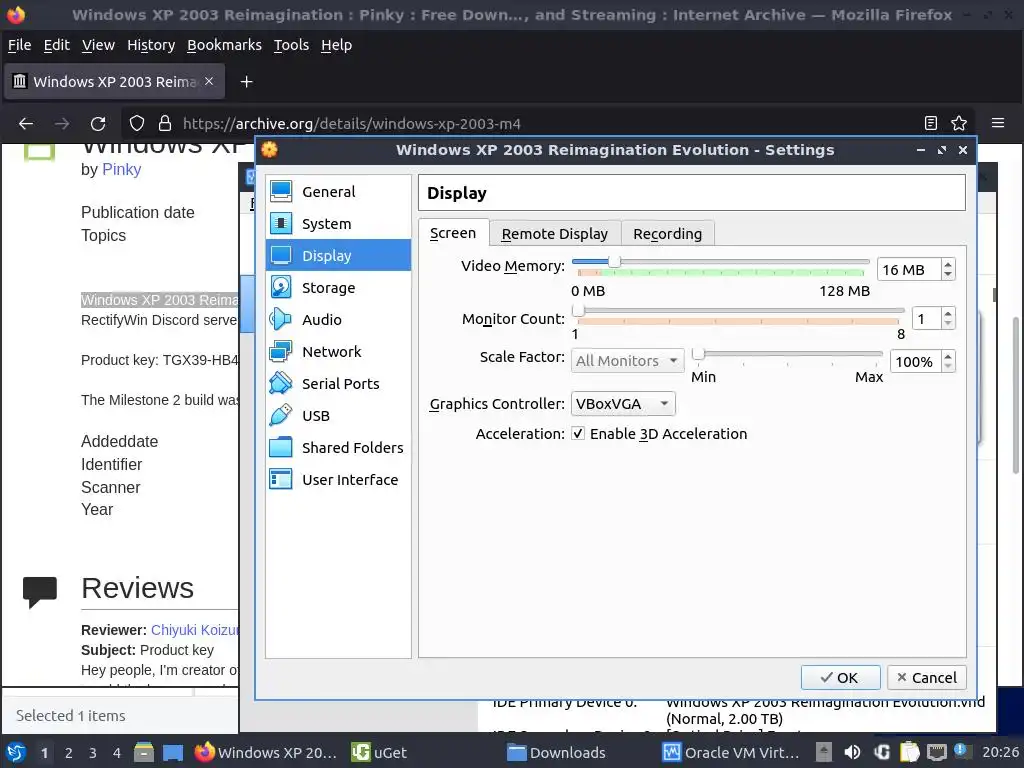Image resolution: width=1024 pixels, height=768 pixels.
Task: Click Firefox forward arrow button
Action: (62, 123)
